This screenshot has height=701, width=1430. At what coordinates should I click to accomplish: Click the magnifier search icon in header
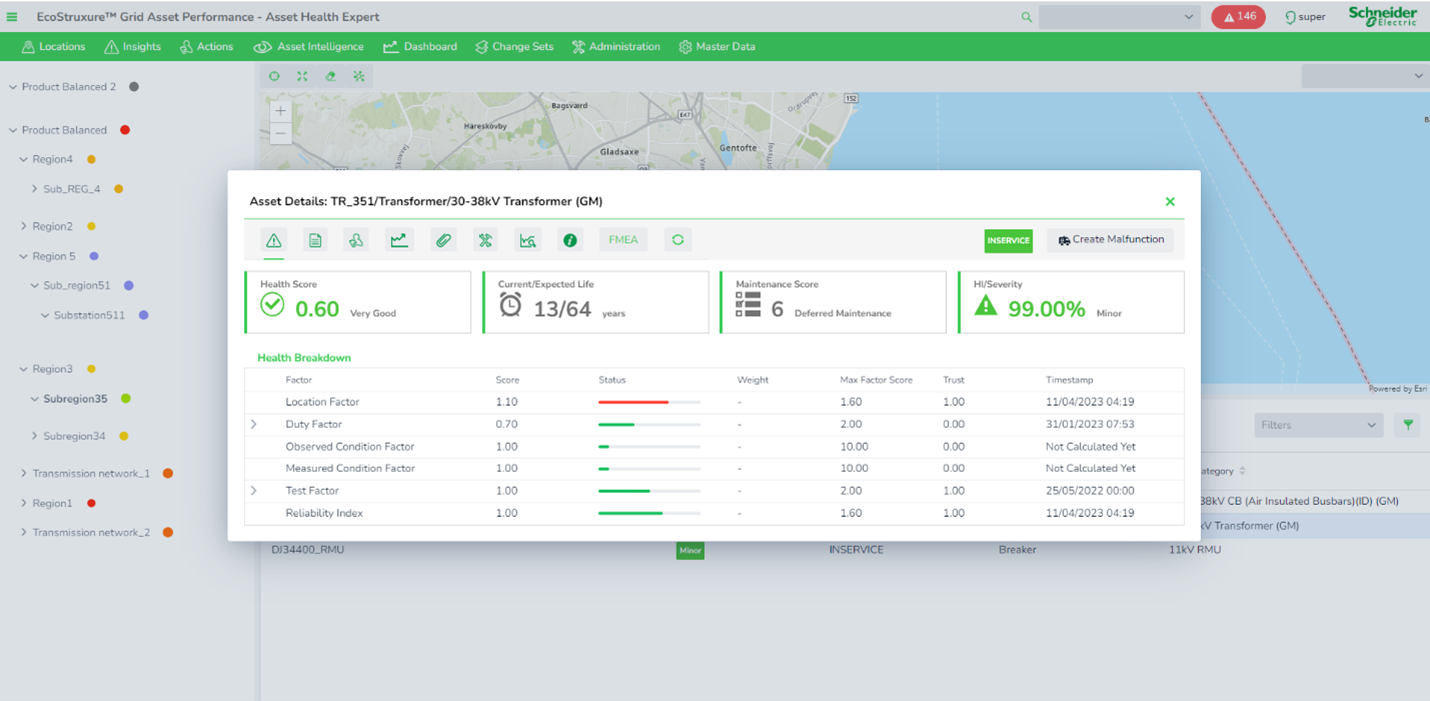[1026, 17]
